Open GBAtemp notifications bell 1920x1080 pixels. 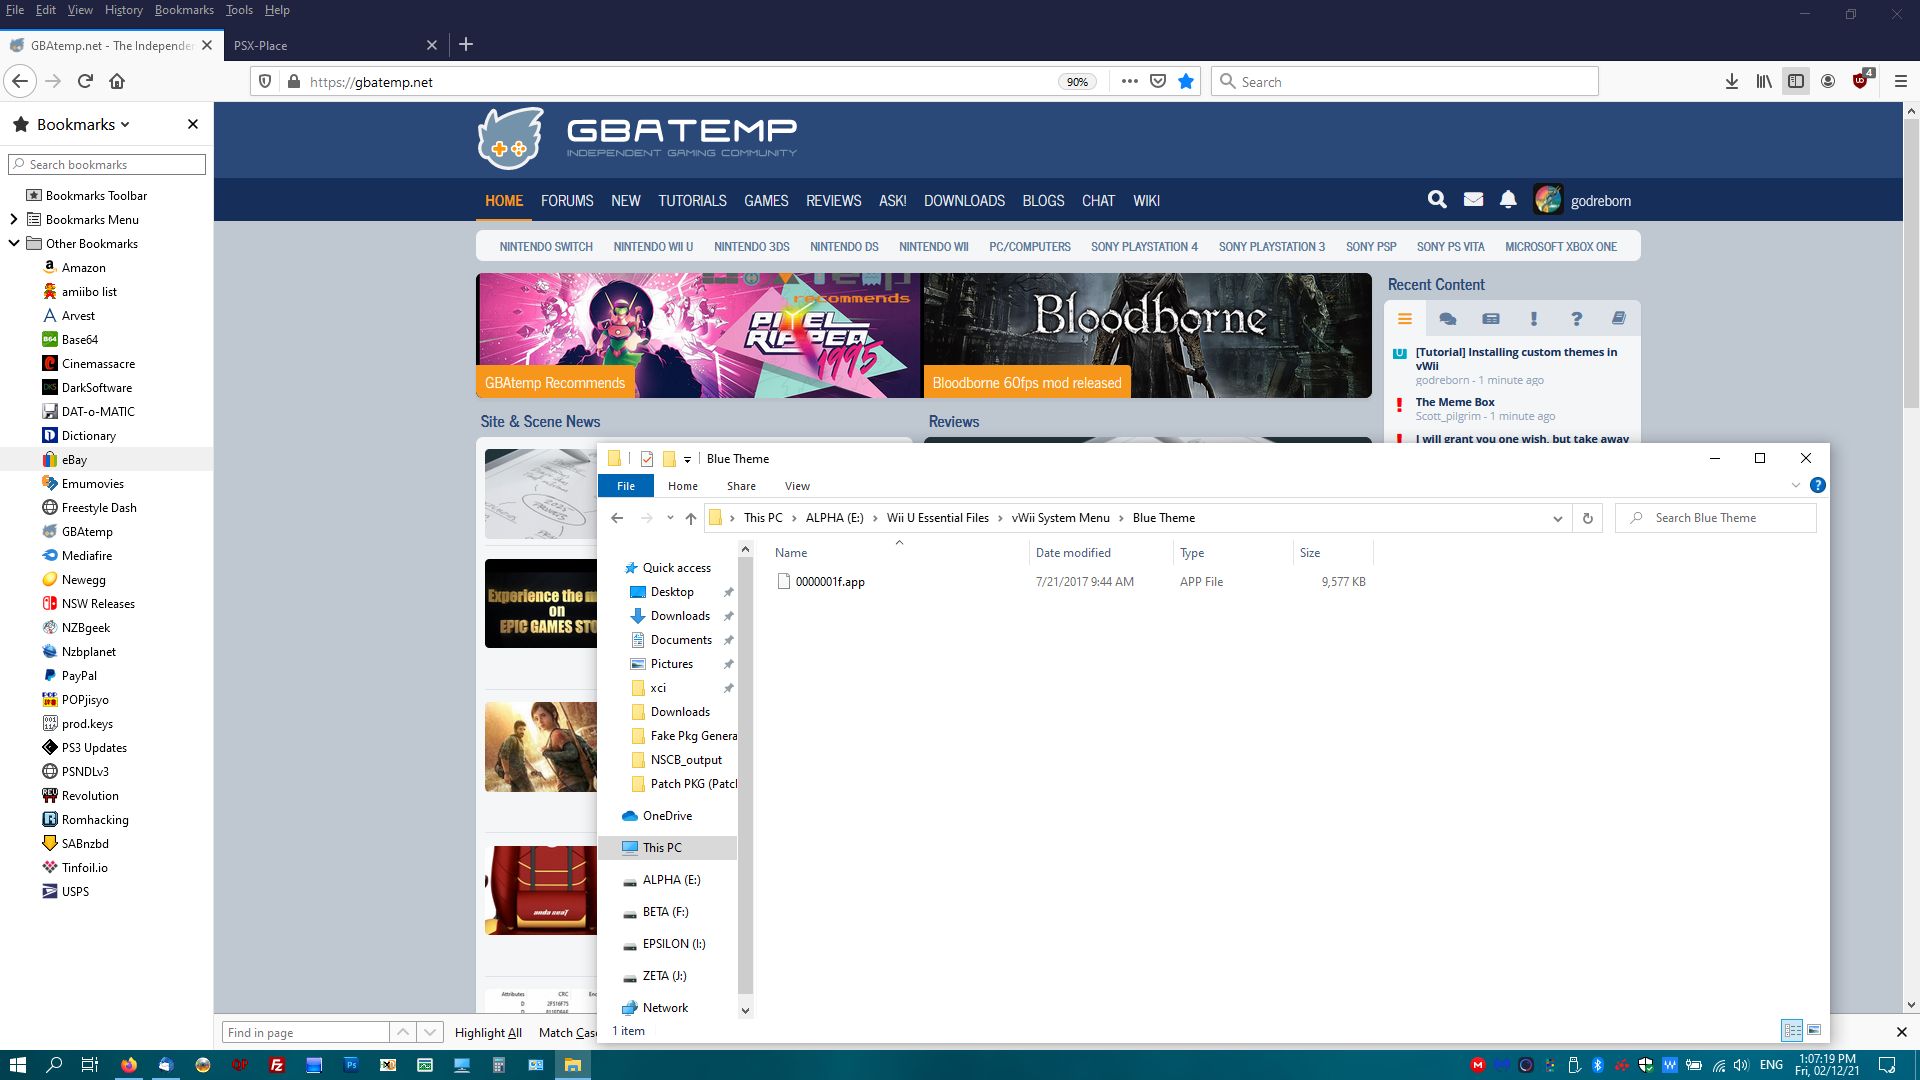coord(1508,200)
